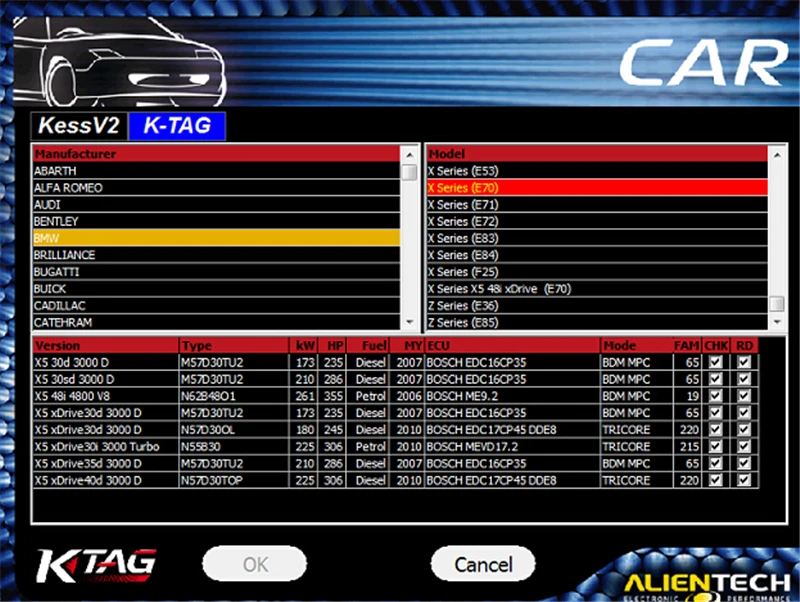Click the Mode column header
This screenshot has width=800, height=602.
(636, 345)
